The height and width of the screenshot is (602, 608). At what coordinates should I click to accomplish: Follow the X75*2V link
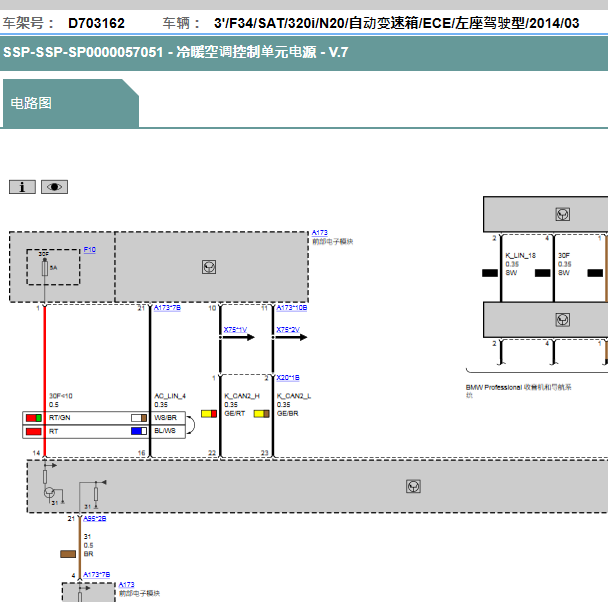point(288,330)
